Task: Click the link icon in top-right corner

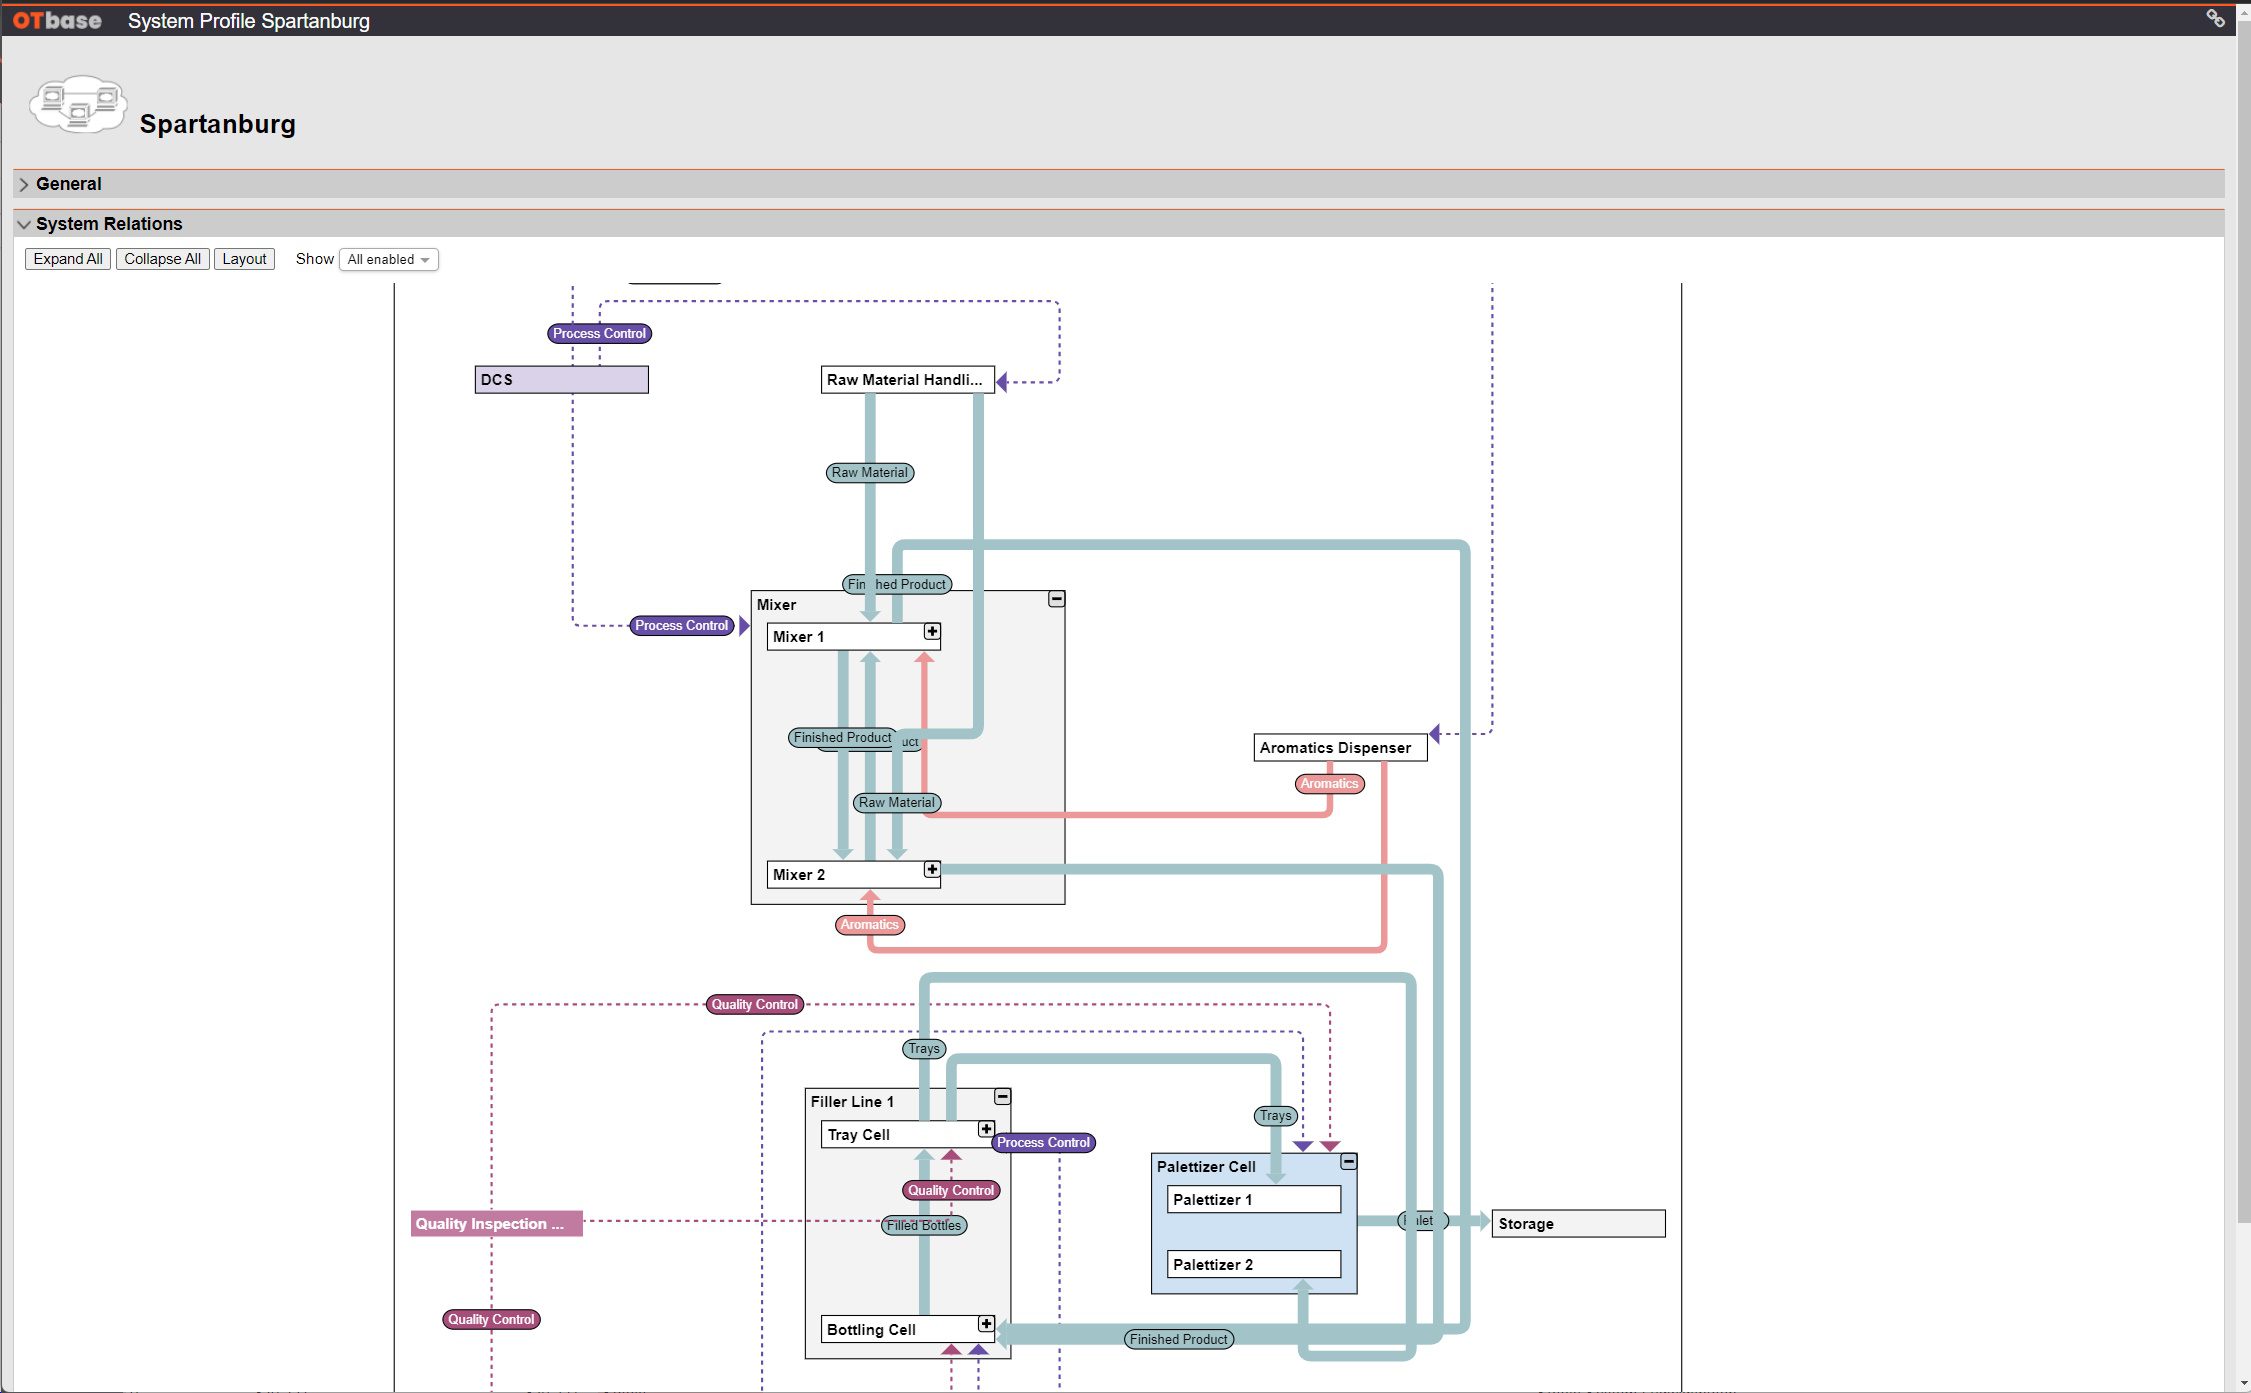Action: [x=2215, y=18]
